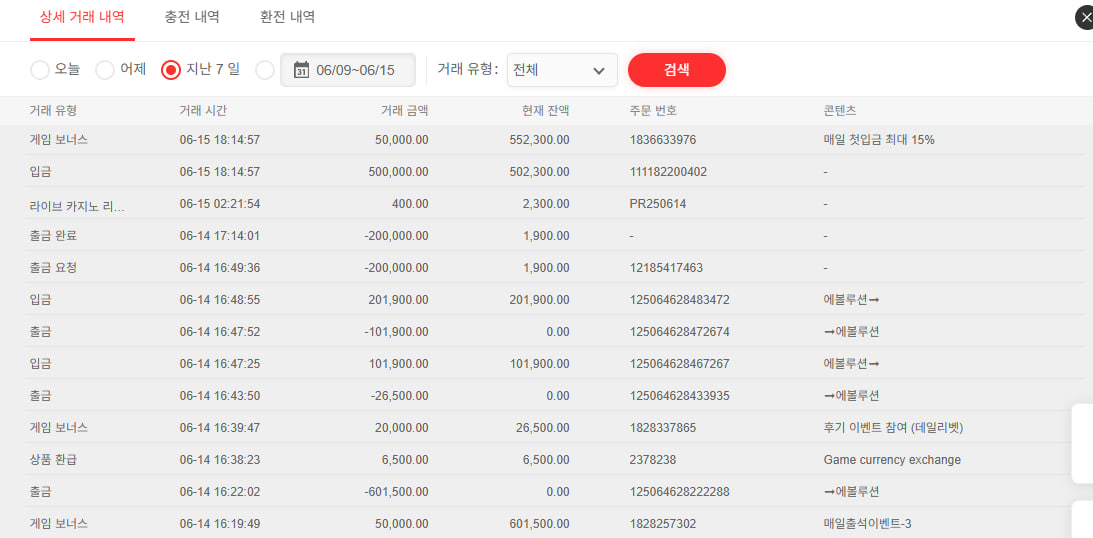Open the 거래 유형 dropdown showing 전체

[x=561, y=70]
